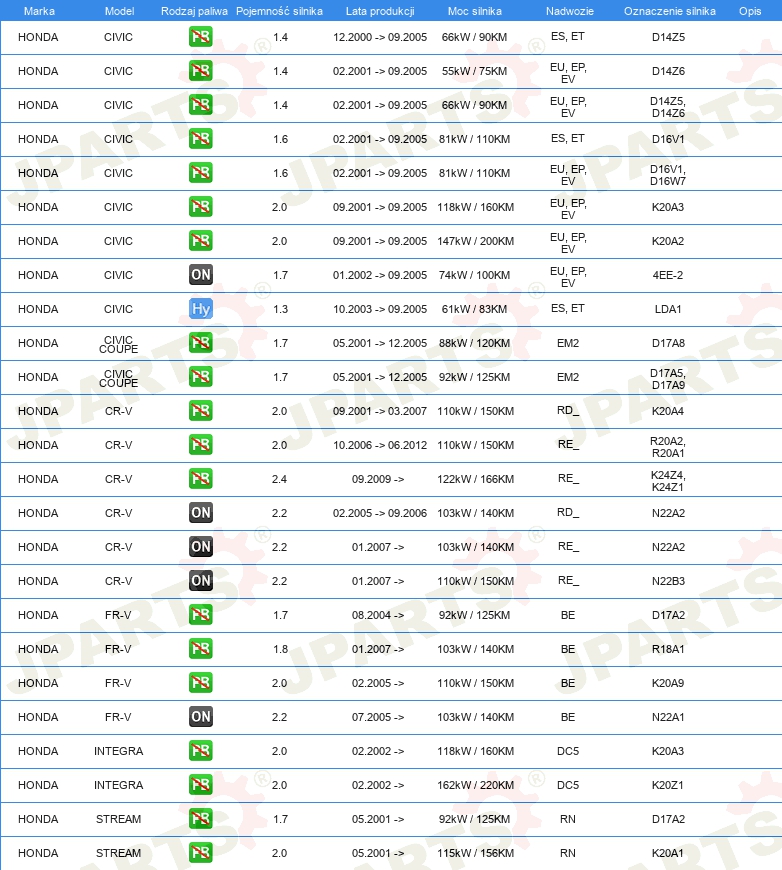The width and height of the screenshot is (782, 870).
Task: Click the 88kW / 120KM power cell
Action: 475,343
